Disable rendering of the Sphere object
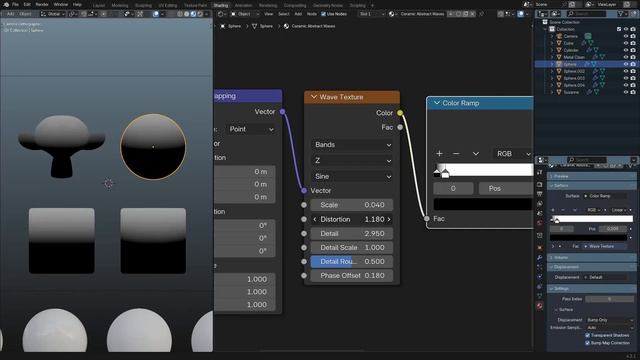Screen dimensions: 640x360 [633, 64]
